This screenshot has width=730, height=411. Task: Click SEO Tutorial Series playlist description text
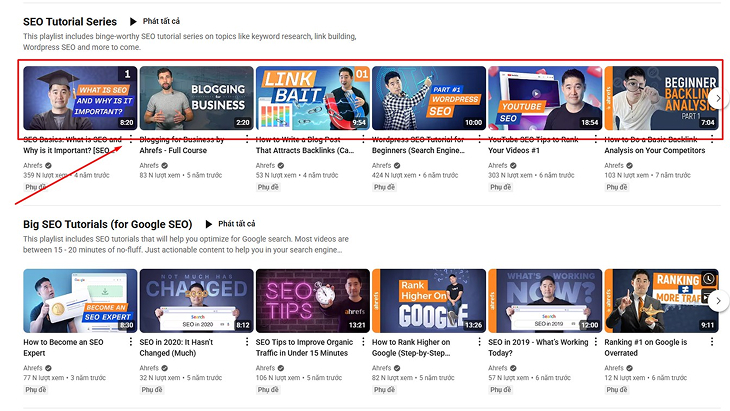click(190, 42)
